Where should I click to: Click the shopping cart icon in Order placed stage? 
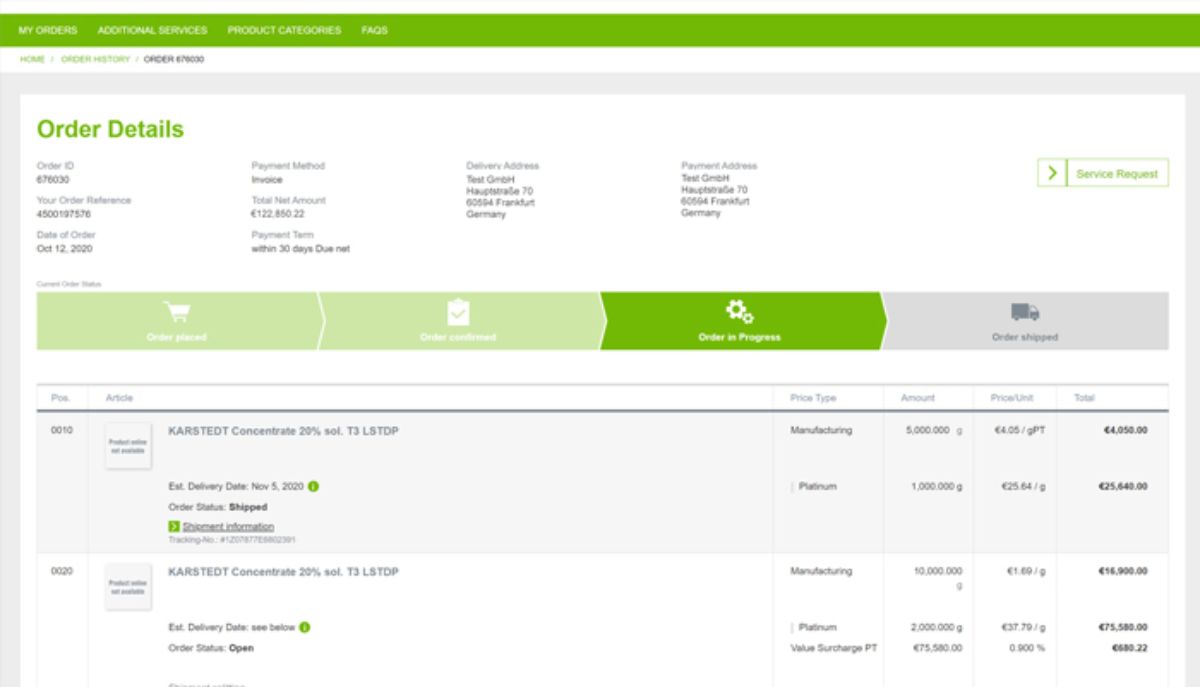pyautogui.click(x=177, y=311)
